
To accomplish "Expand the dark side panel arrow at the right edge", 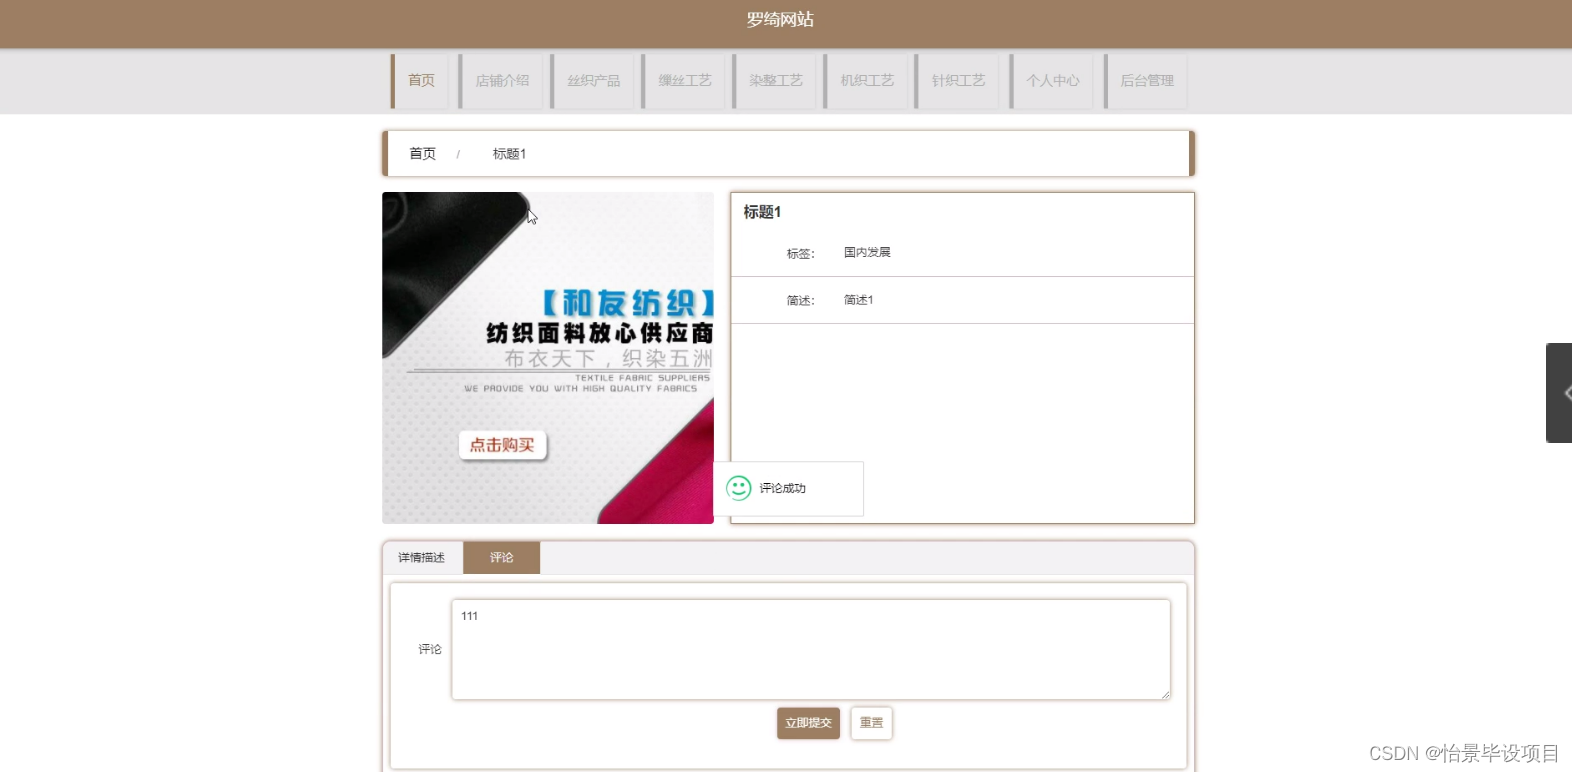I will [x=1560, y=393].
